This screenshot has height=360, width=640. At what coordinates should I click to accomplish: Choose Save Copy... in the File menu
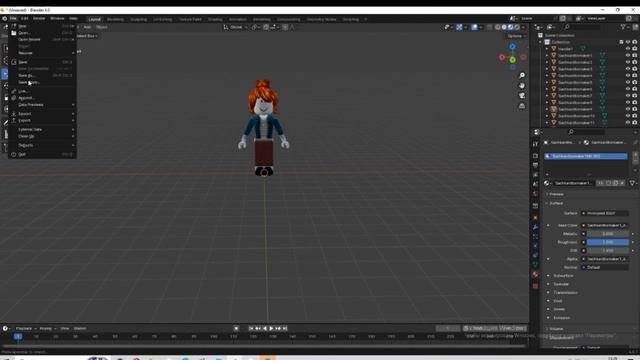point(42,82)
